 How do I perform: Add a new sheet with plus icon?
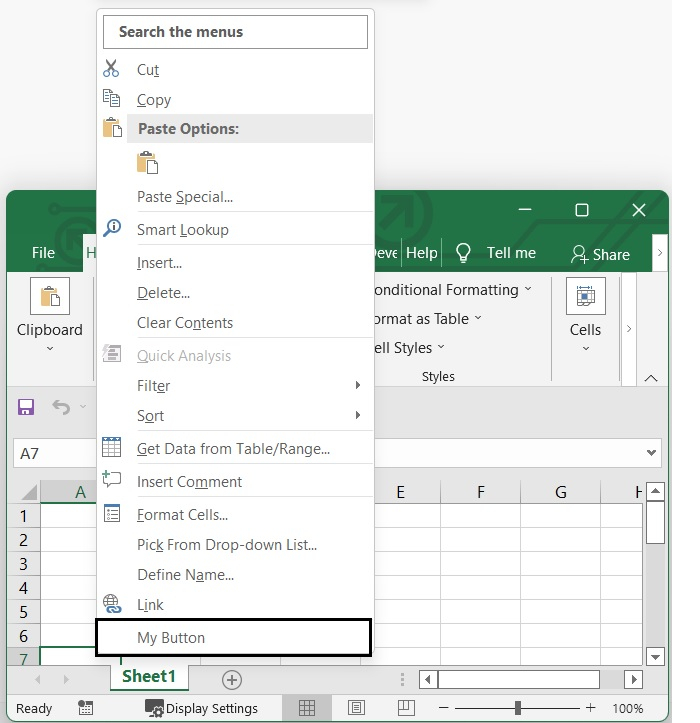[231, 680]
